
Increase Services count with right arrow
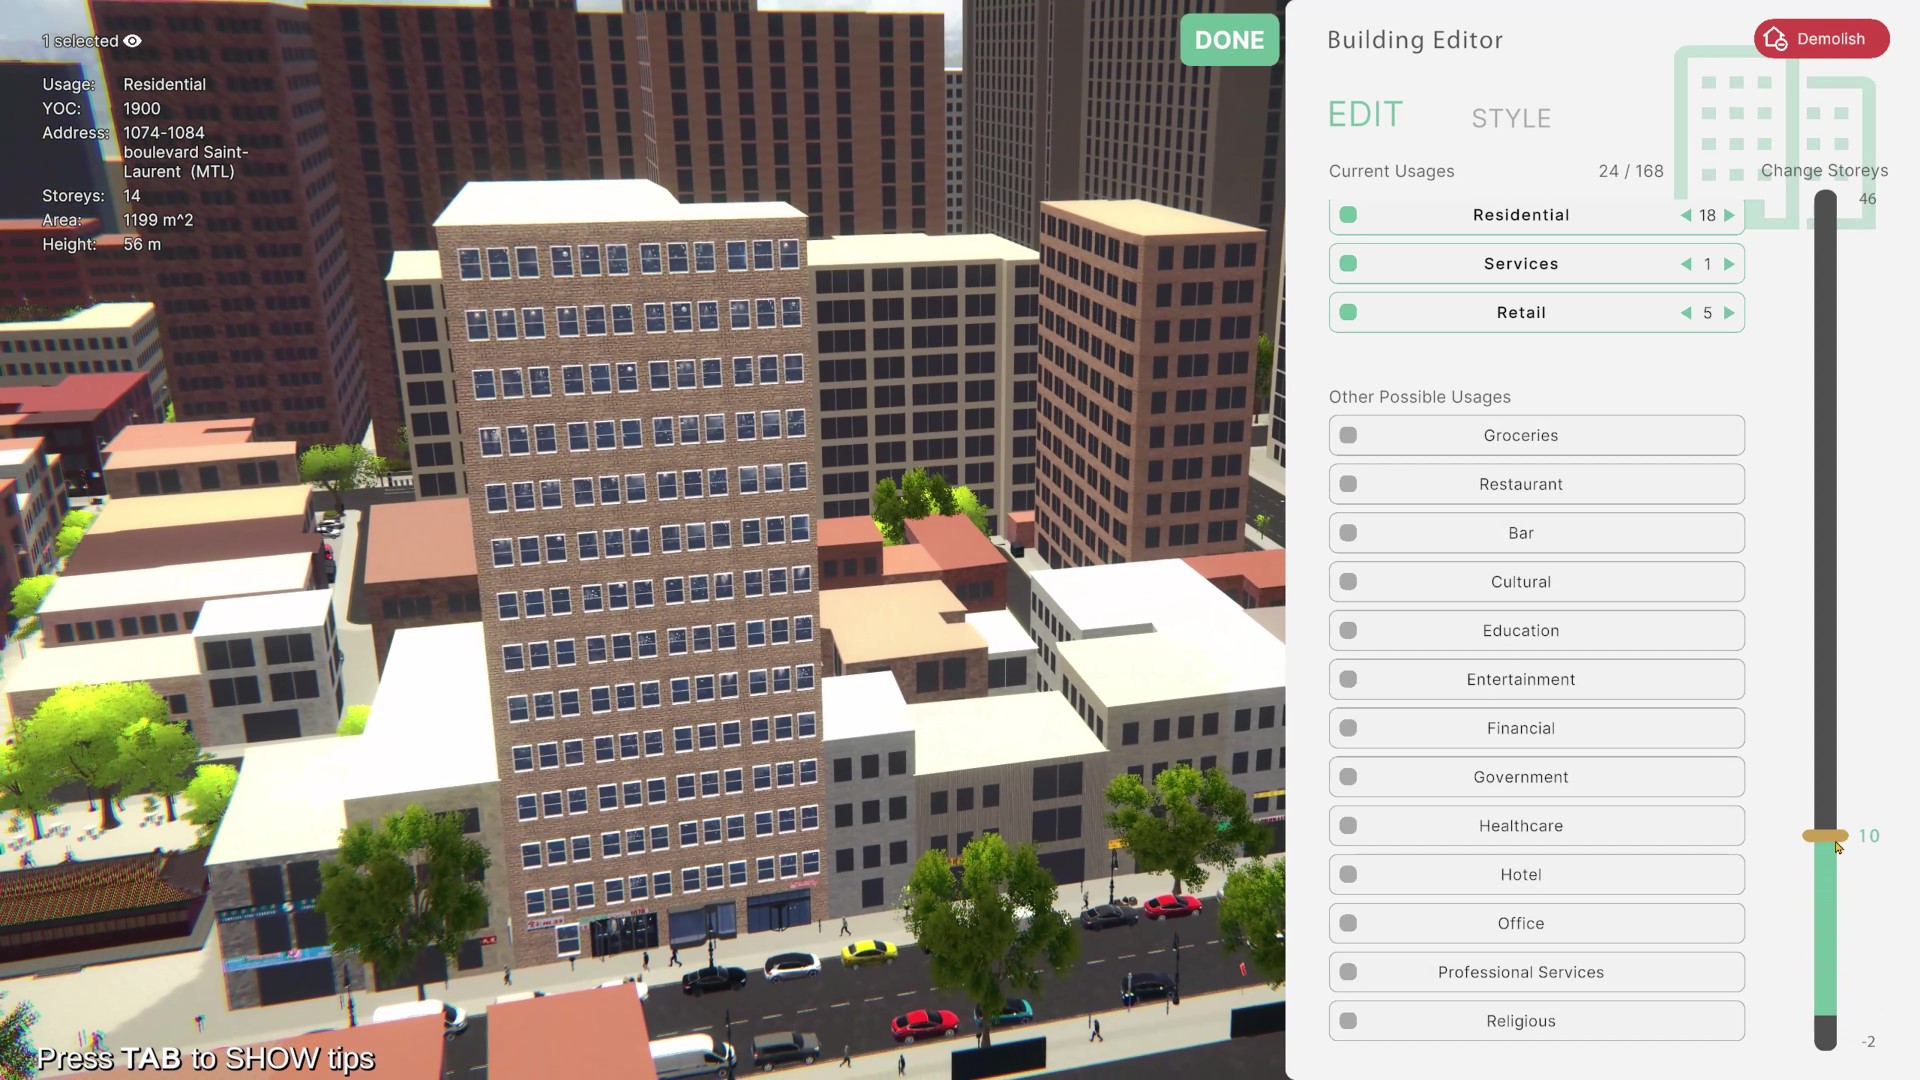[1729, 264]
